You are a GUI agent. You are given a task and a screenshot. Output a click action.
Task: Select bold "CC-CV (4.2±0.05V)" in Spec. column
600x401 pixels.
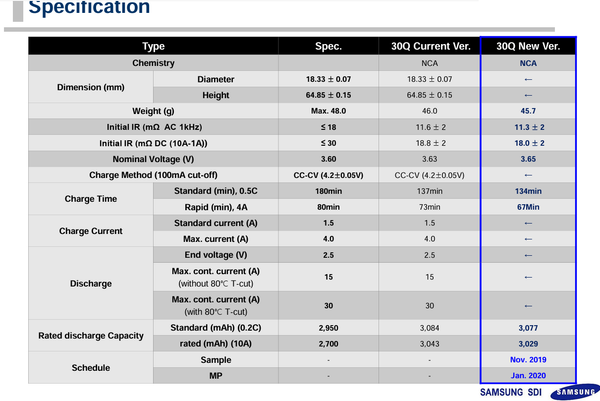coord(328,175)
